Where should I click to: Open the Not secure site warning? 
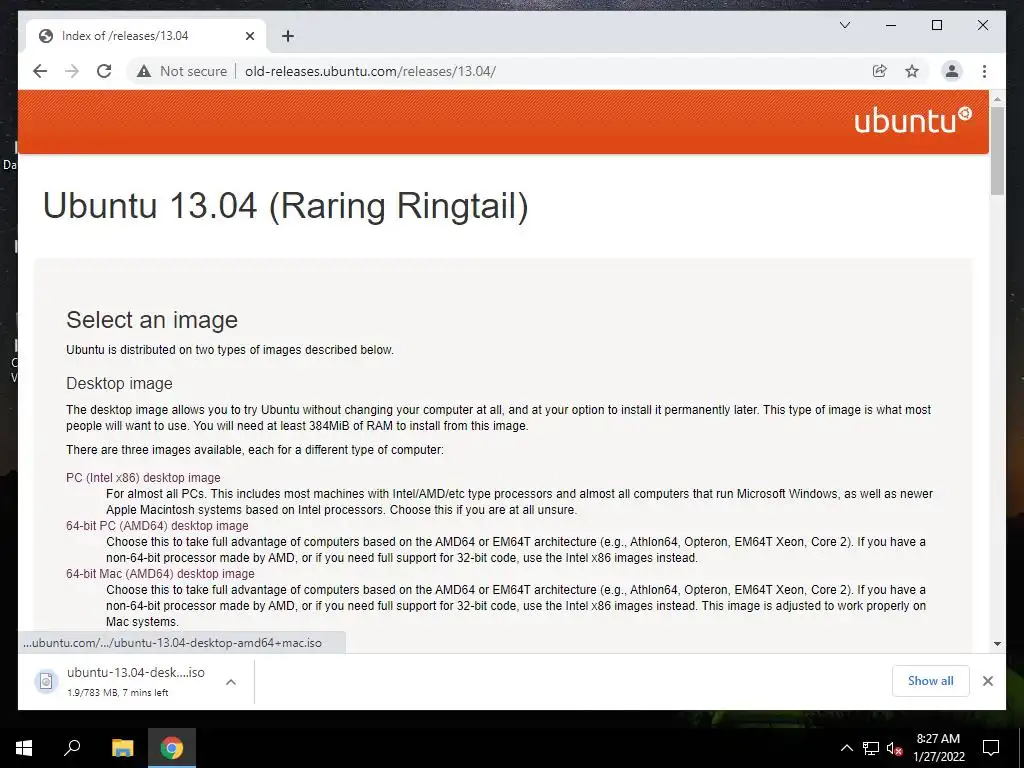pos(182,71)
